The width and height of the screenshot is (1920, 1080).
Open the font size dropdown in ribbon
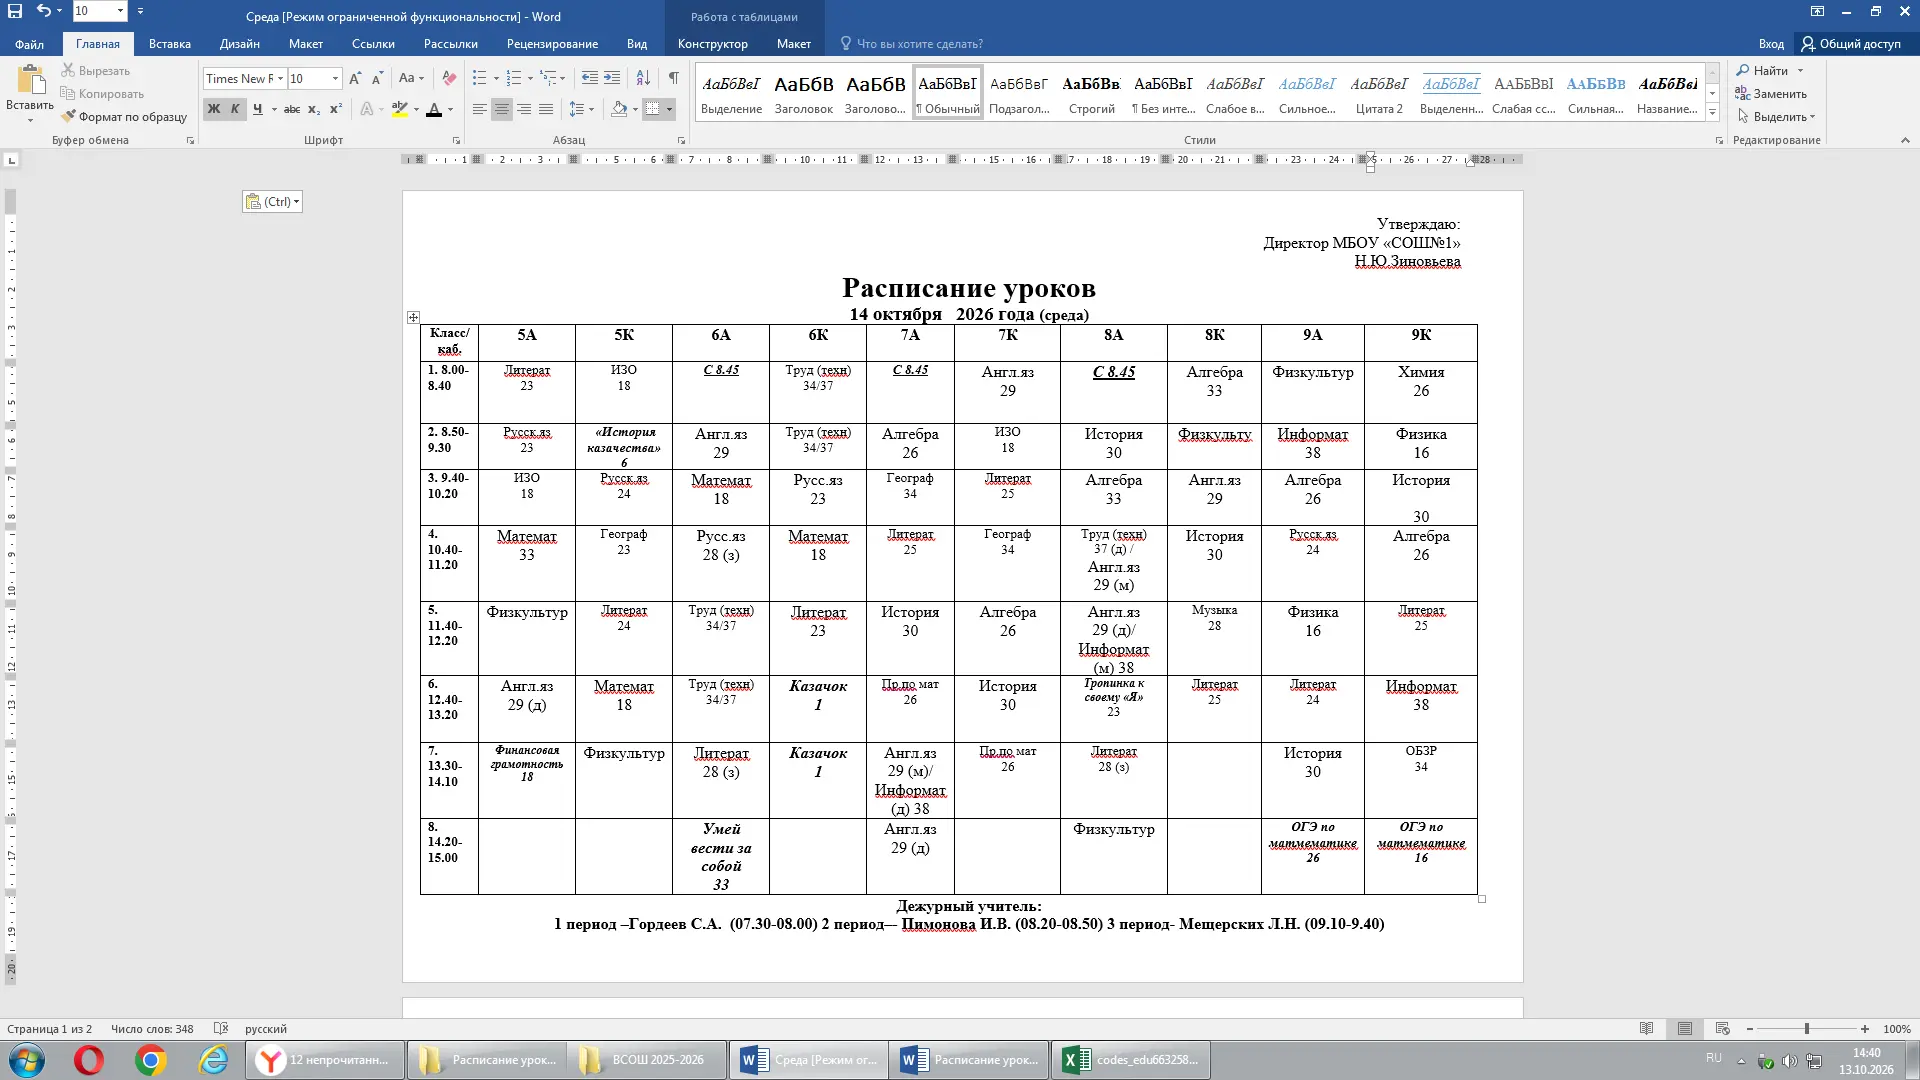[335, 79]
